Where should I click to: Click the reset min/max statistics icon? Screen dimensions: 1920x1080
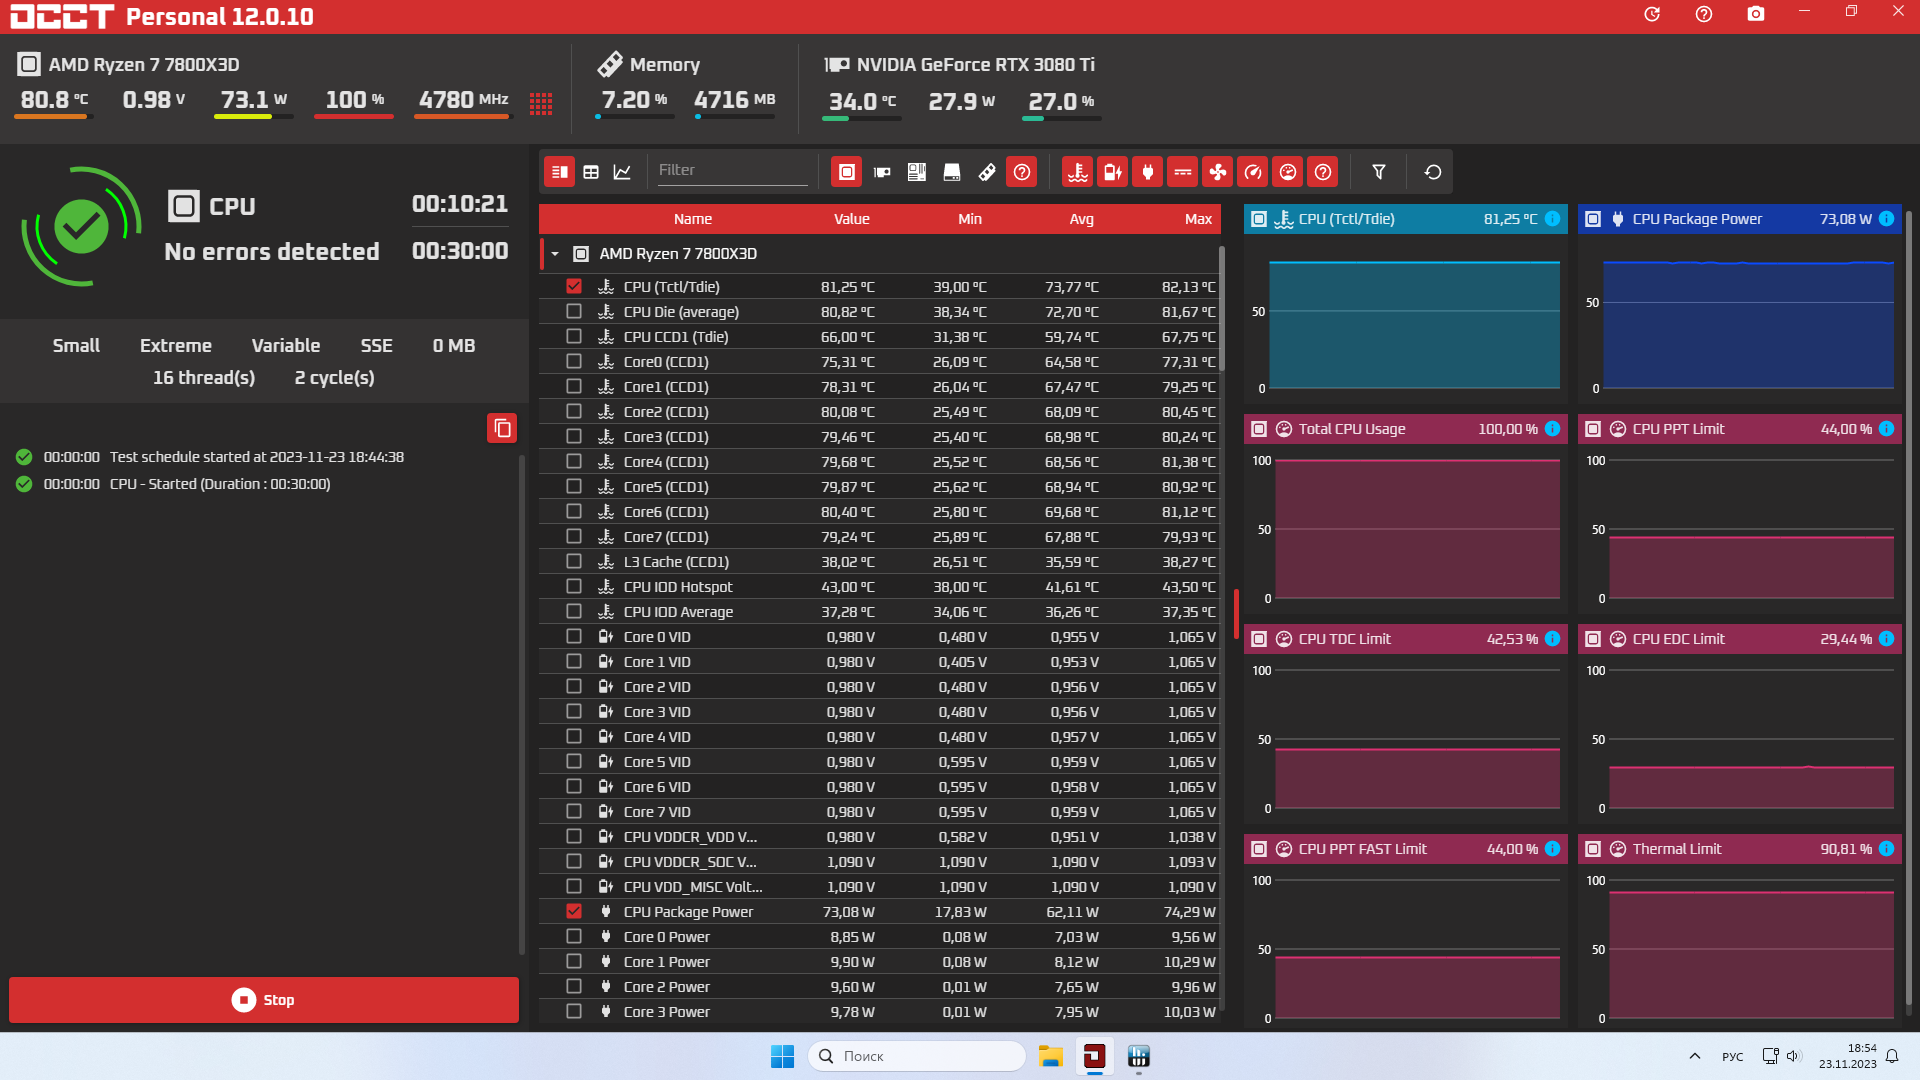pyautogui.click(x=1432, y=172)
